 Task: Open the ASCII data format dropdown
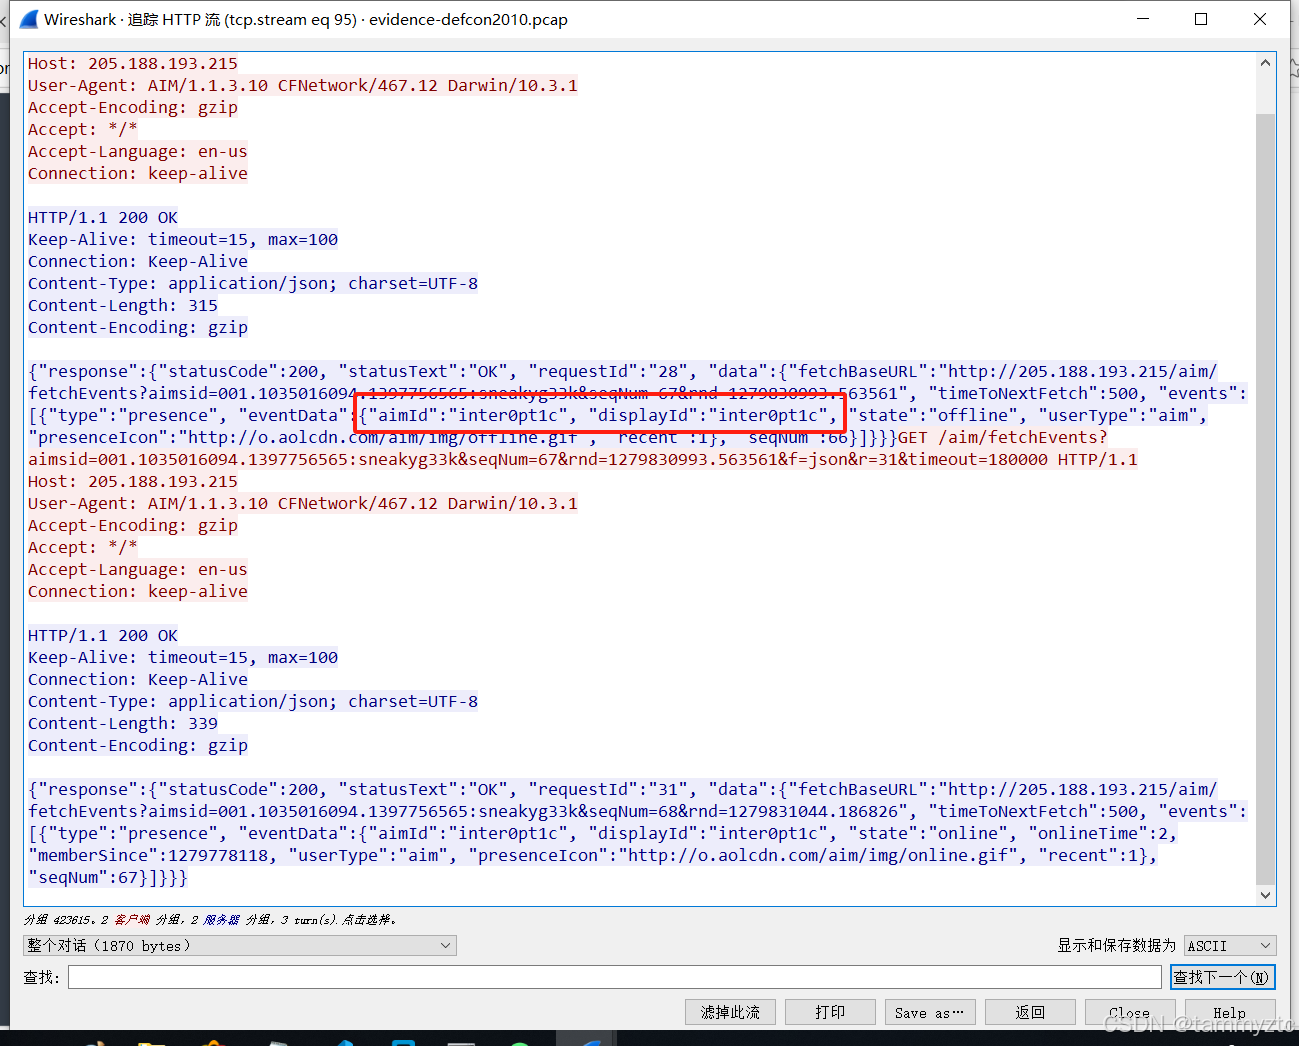coord(1230,945)
